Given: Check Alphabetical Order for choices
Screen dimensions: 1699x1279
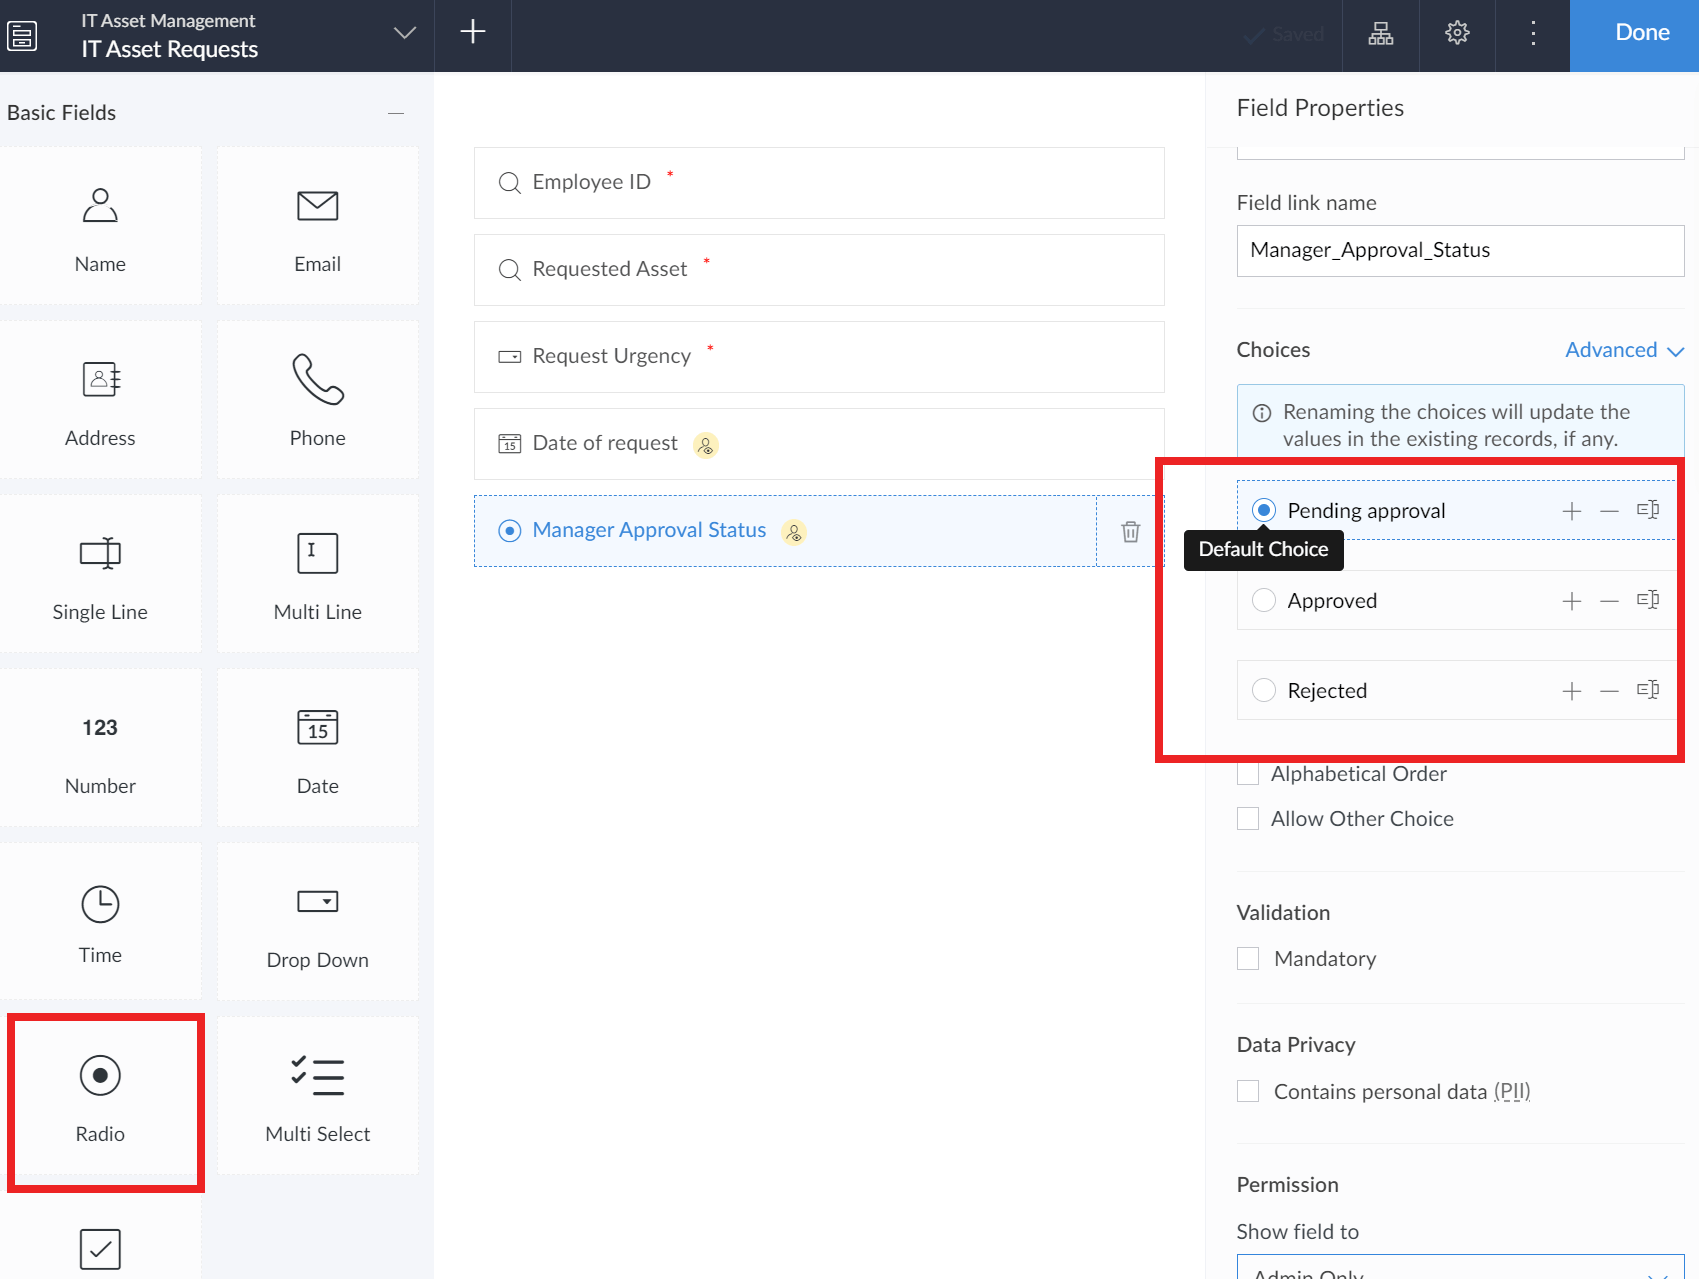Looking at the screenshot, I should pyautogui.click(x=1247, y=773).
